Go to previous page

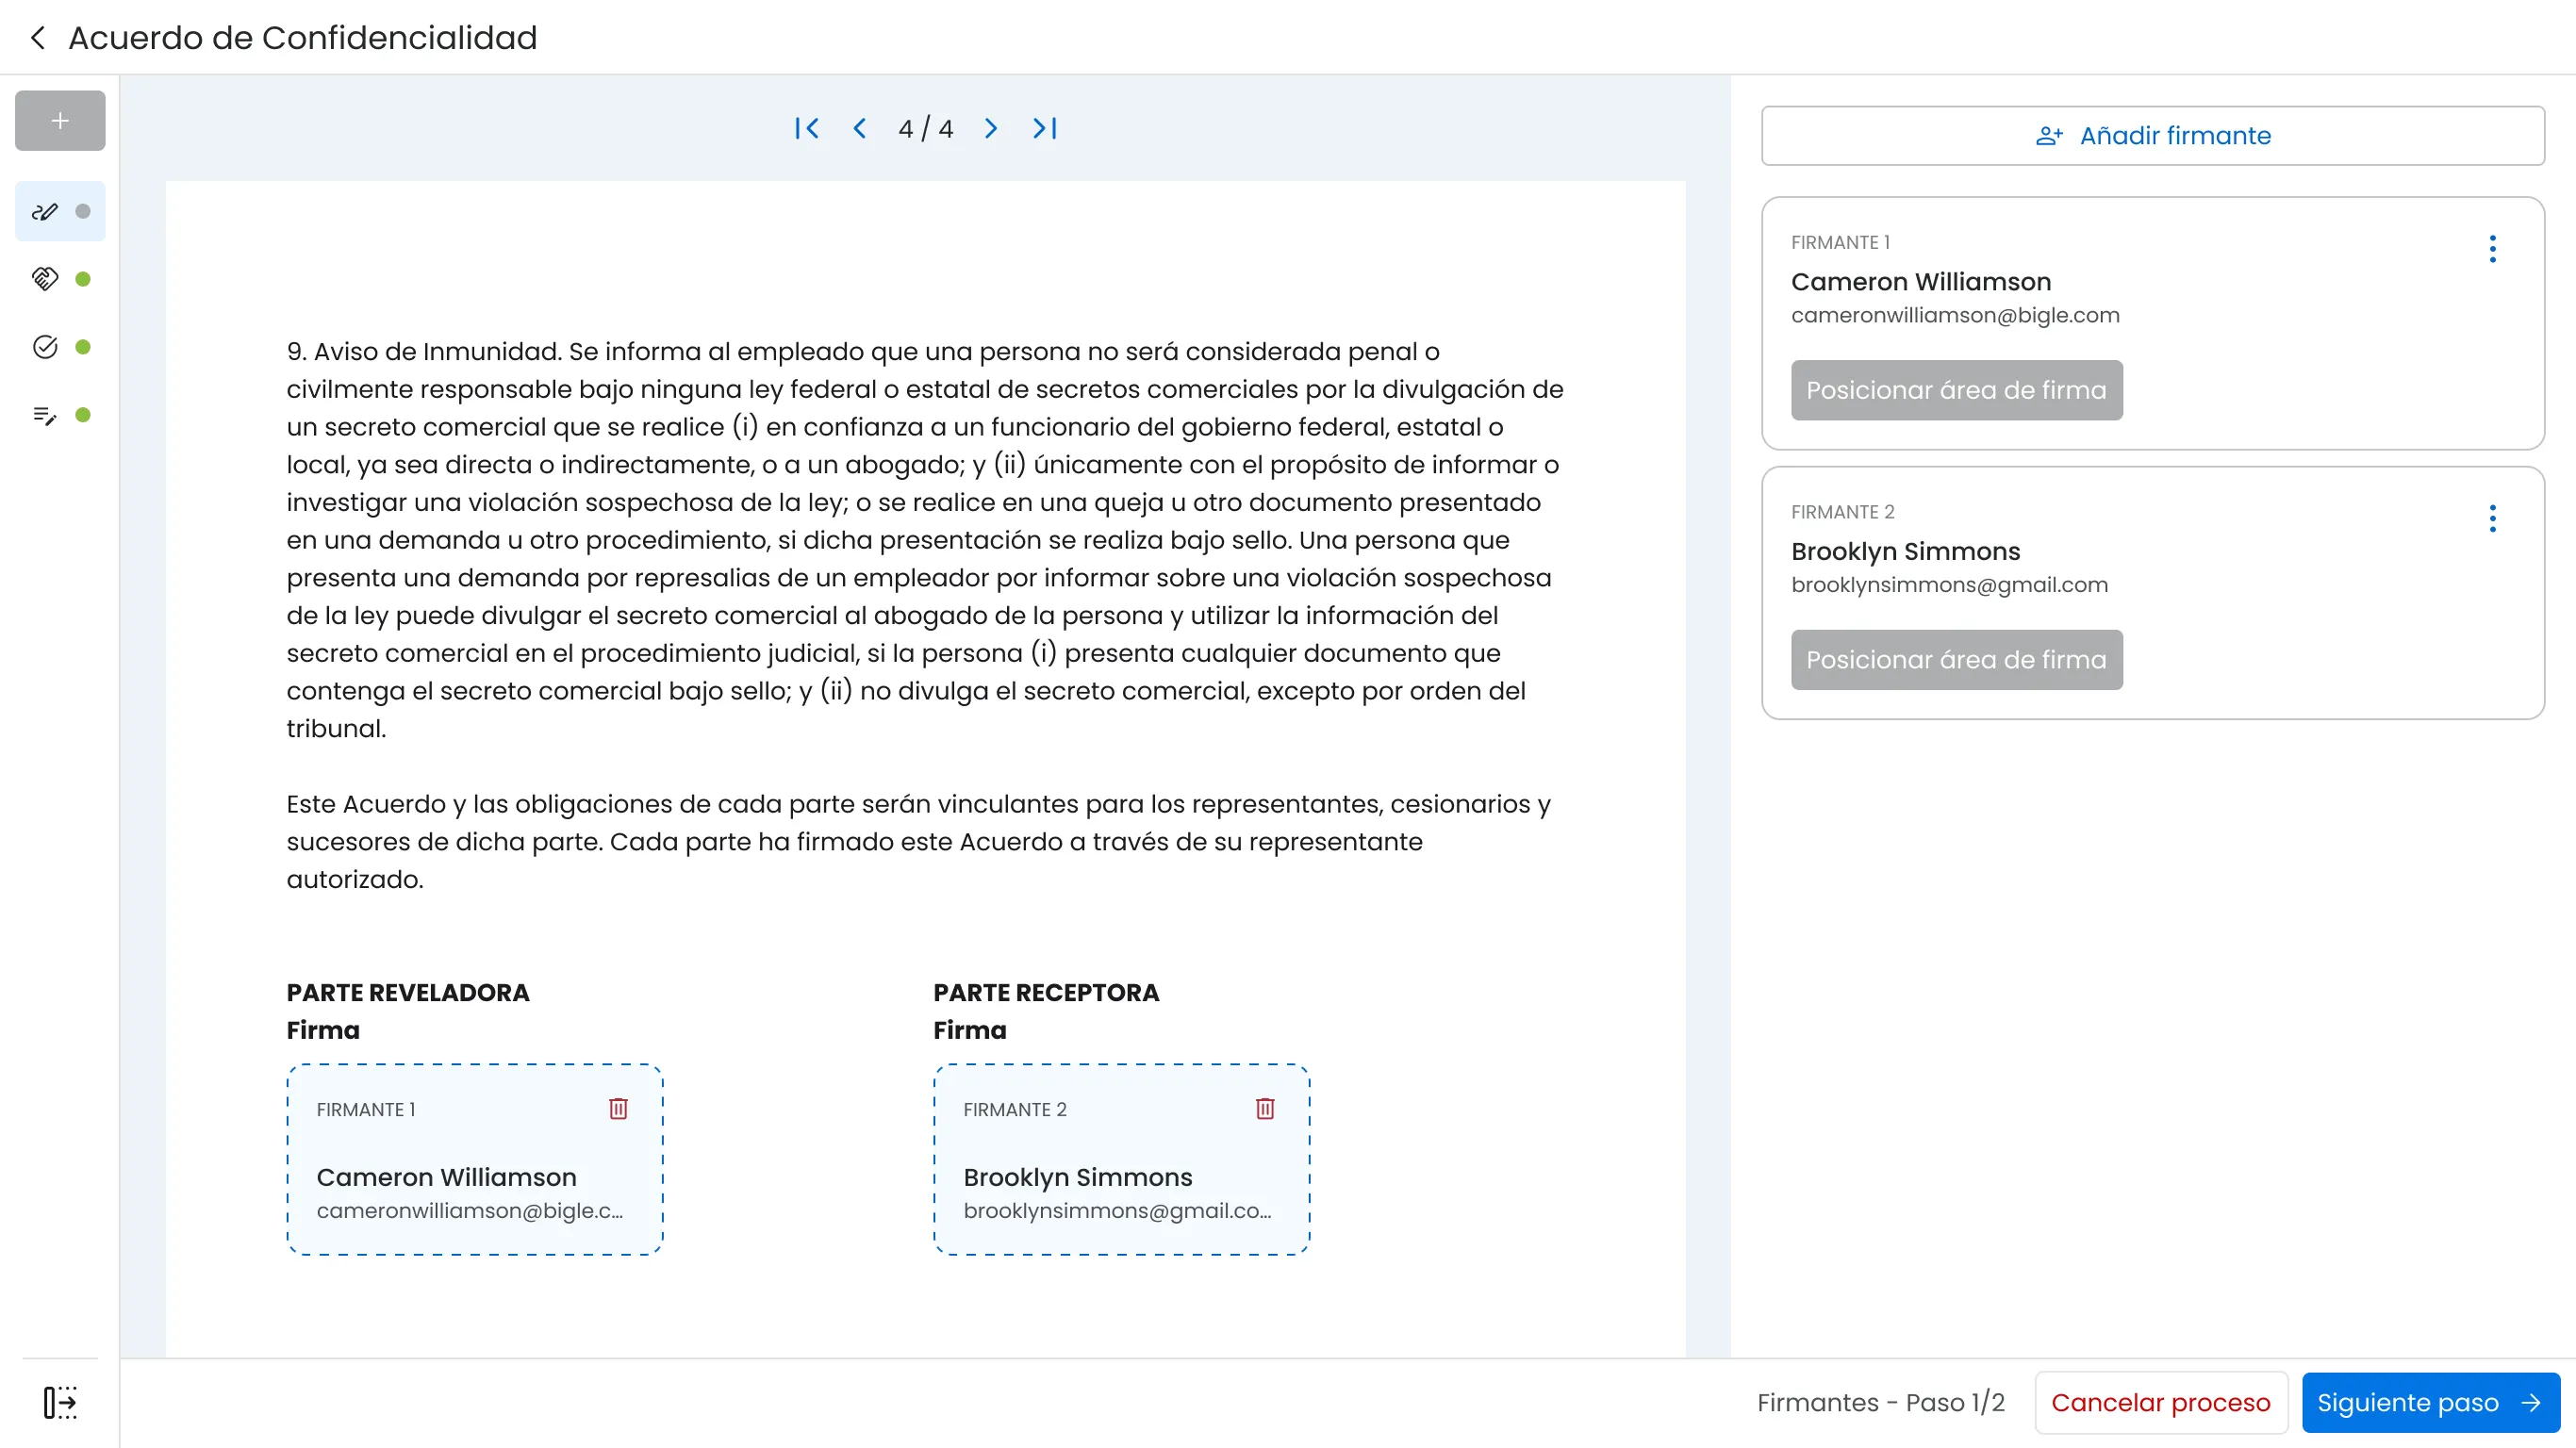click(x=860, y=129)
